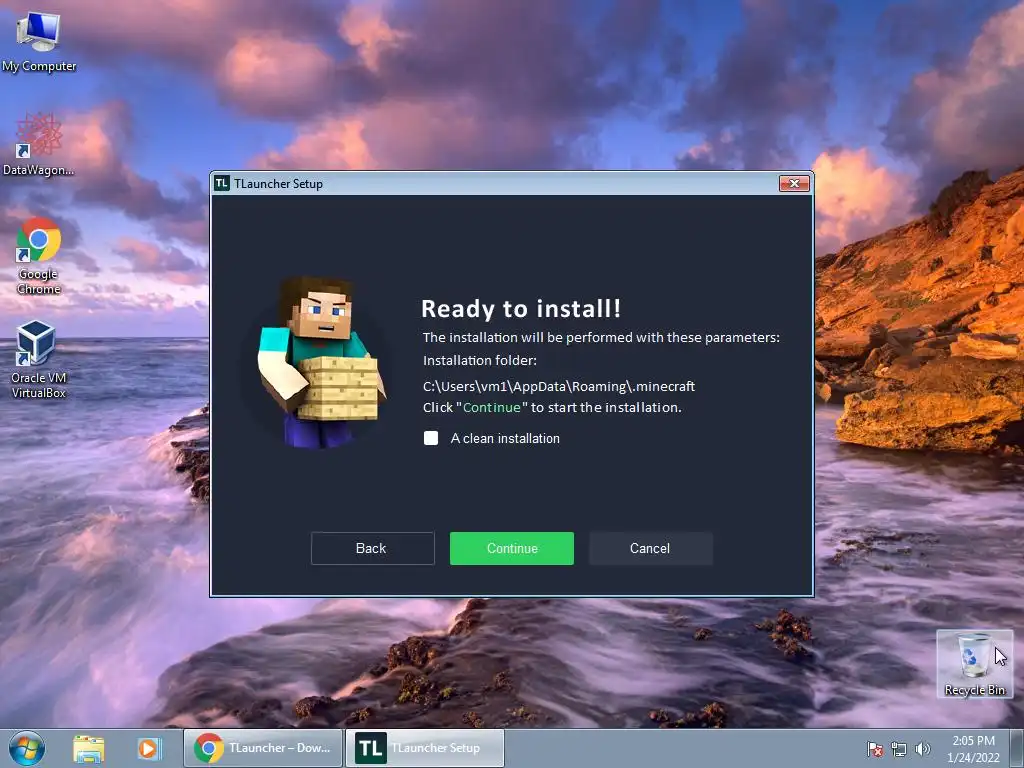1024x768 pixels.
Task: Go back with the Back button
Action: coord(372,548)
